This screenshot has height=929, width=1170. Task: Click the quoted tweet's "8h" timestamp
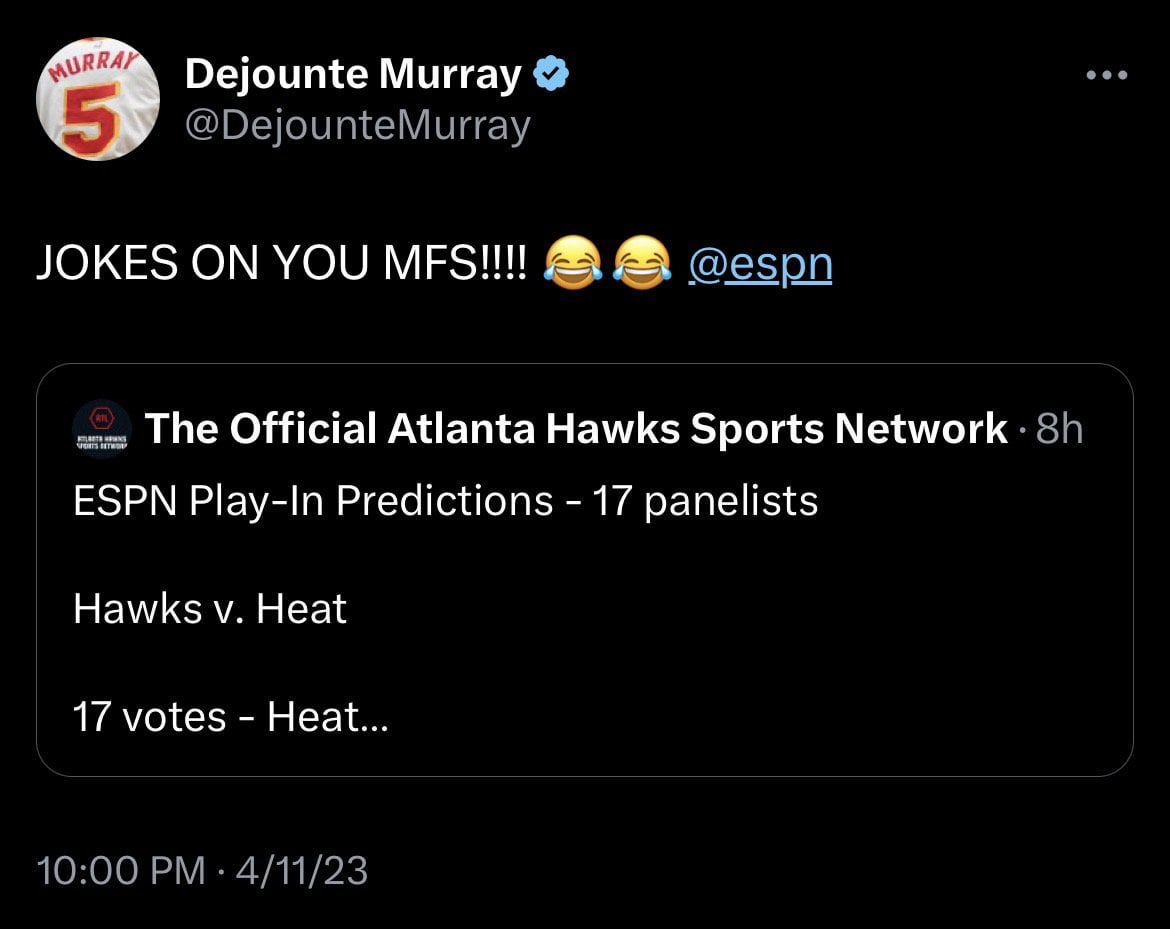pos(1060,429)
